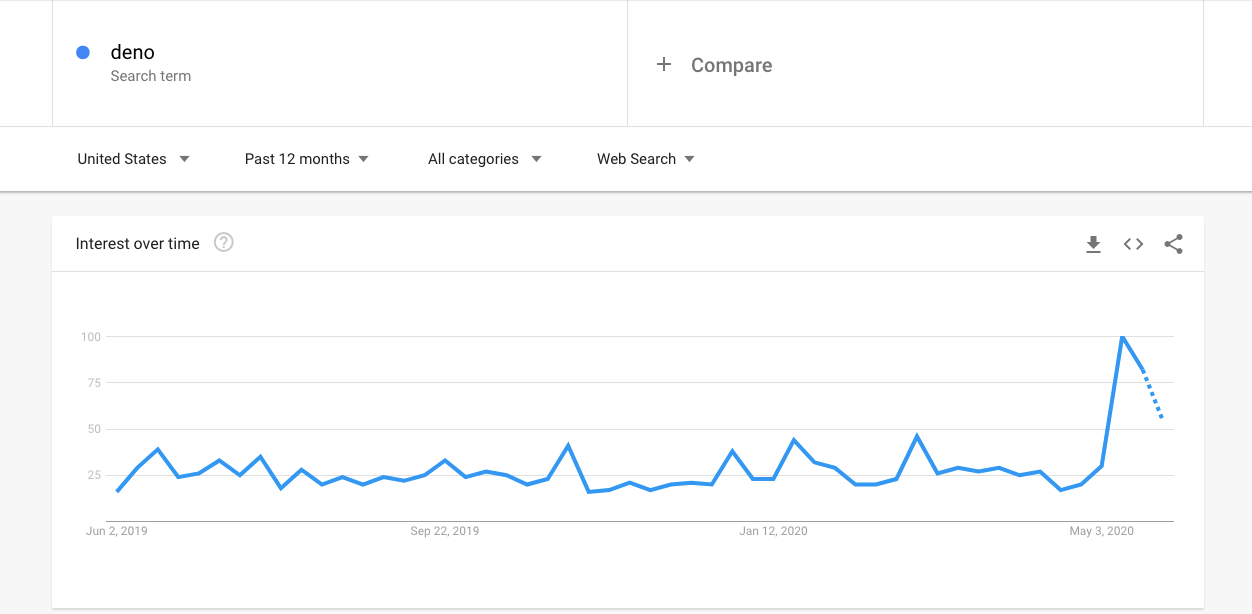Open the Past 12 months time range dropdown

pyautogui.click(x=305, y=158)
